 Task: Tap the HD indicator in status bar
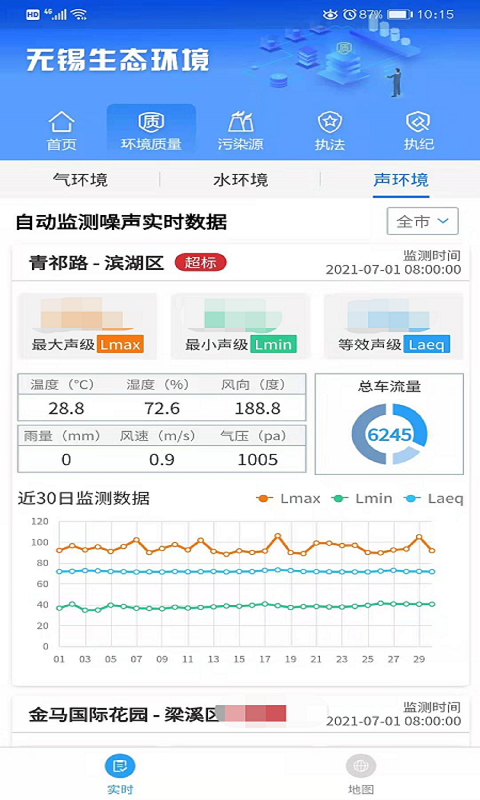tap(33, 15)
